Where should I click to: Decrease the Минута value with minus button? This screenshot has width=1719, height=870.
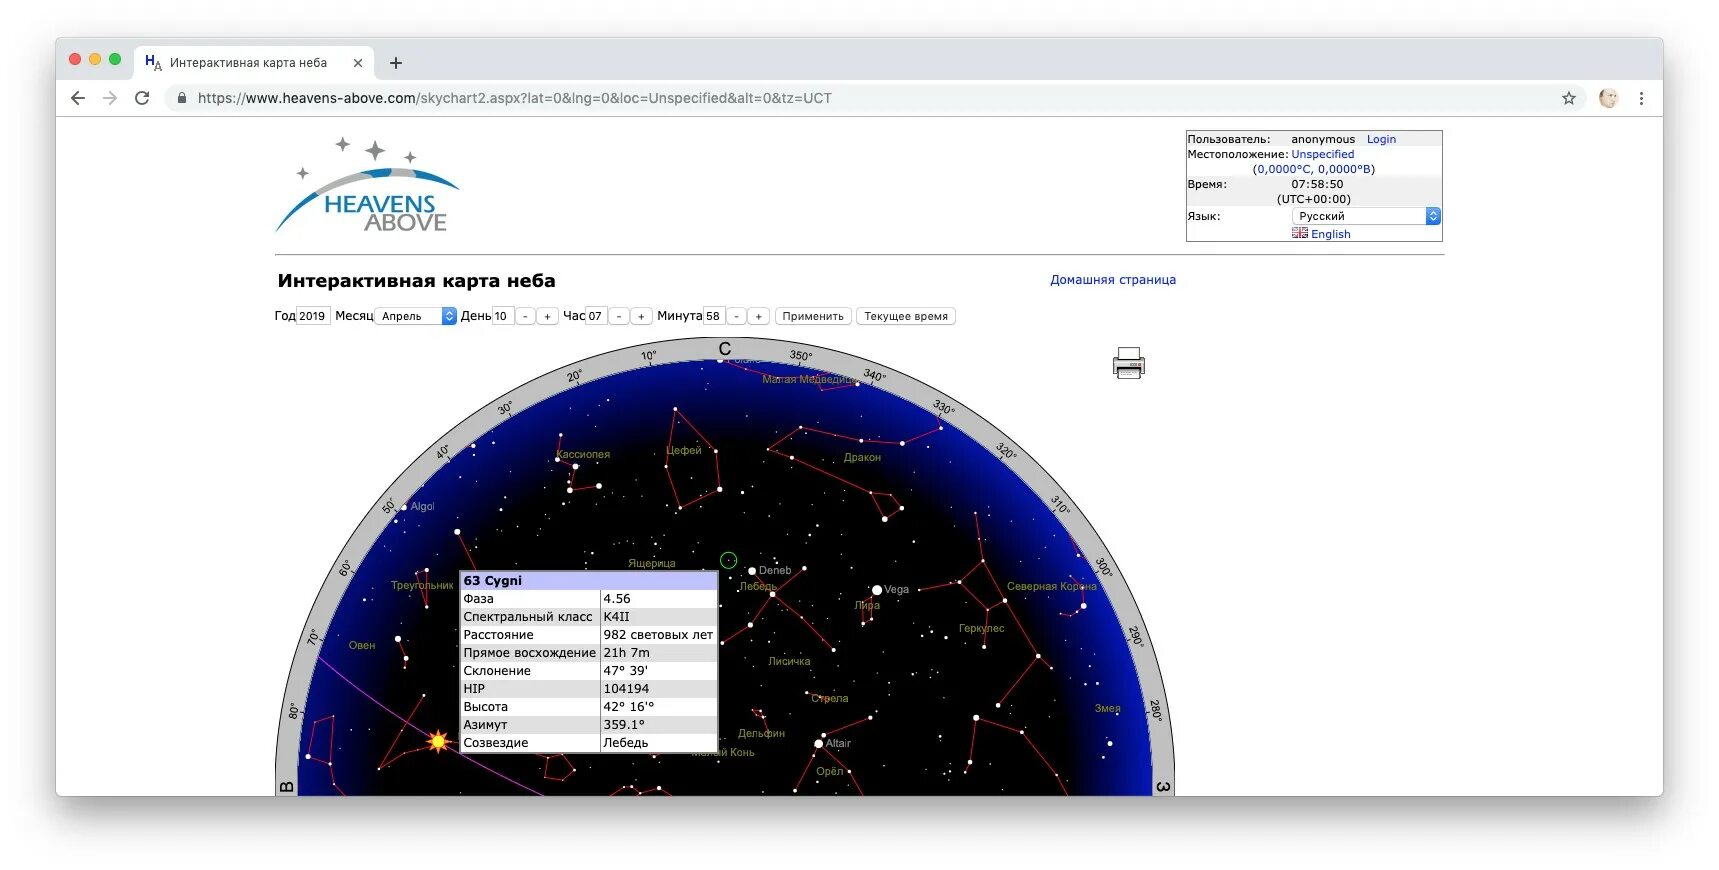(736, 316)
